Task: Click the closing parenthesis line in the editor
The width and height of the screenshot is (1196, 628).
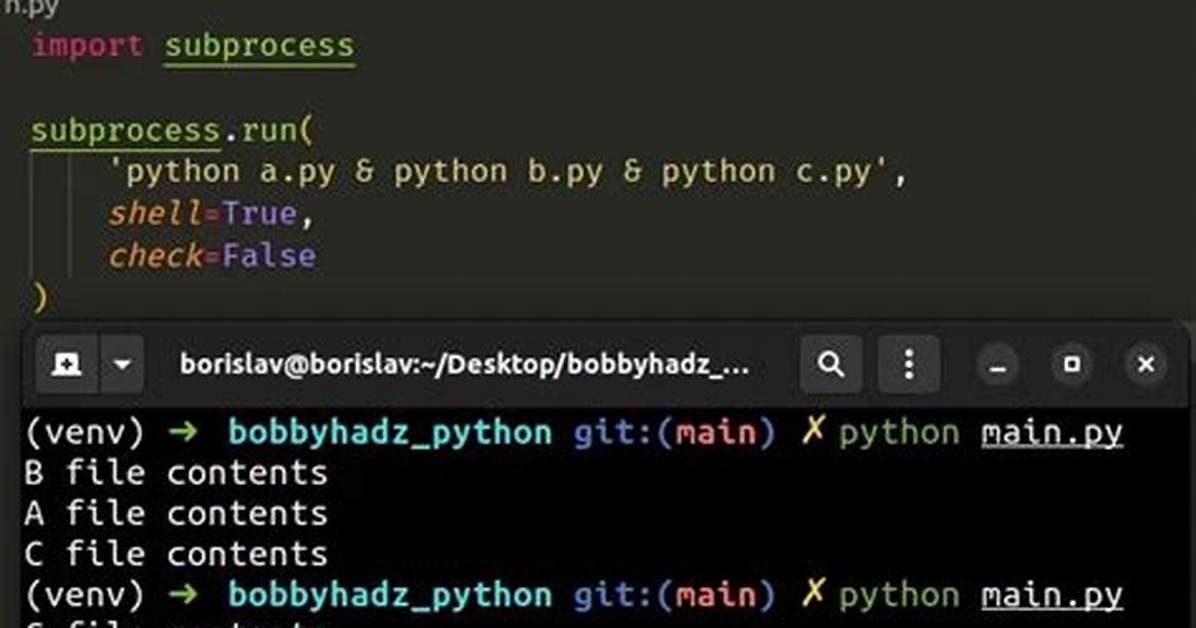Action: pyautogui.click(x=40, y=297)
